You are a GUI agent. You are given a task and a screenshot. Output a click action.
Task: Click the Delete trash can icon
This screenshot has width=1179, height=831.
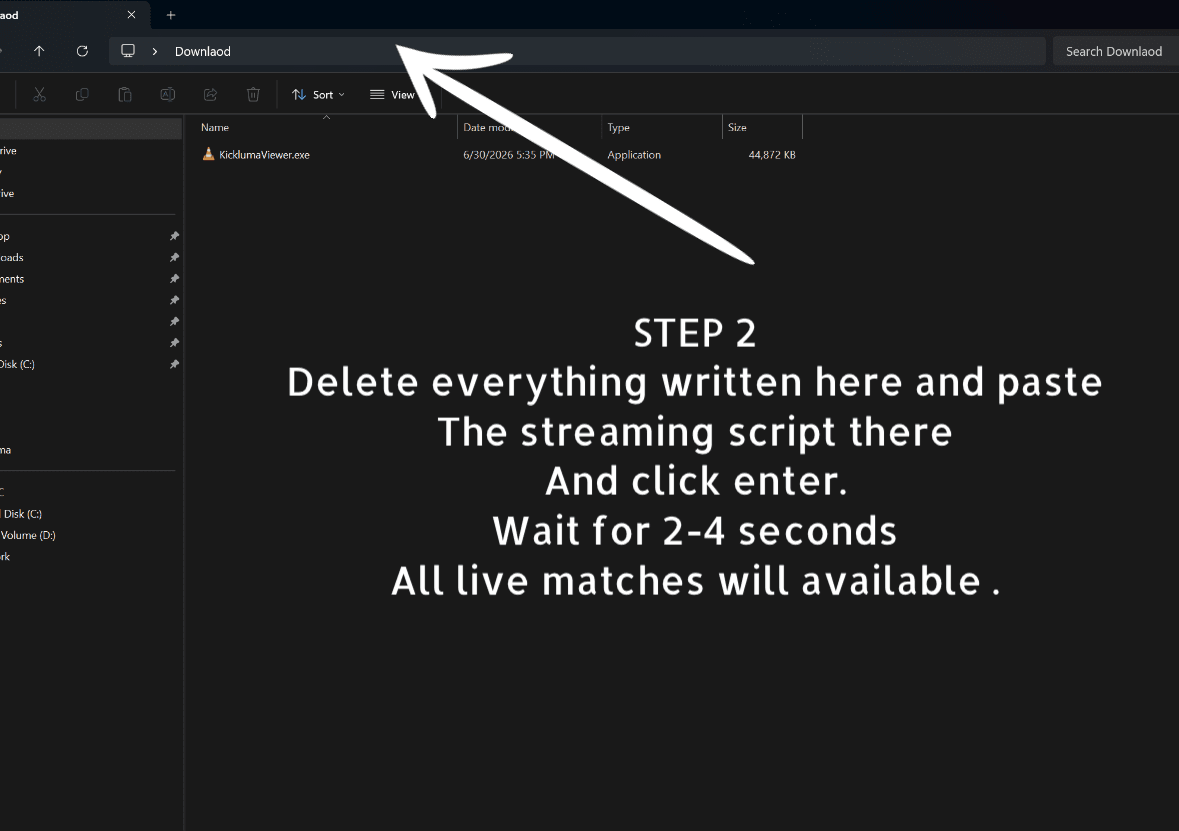point(253,94)
